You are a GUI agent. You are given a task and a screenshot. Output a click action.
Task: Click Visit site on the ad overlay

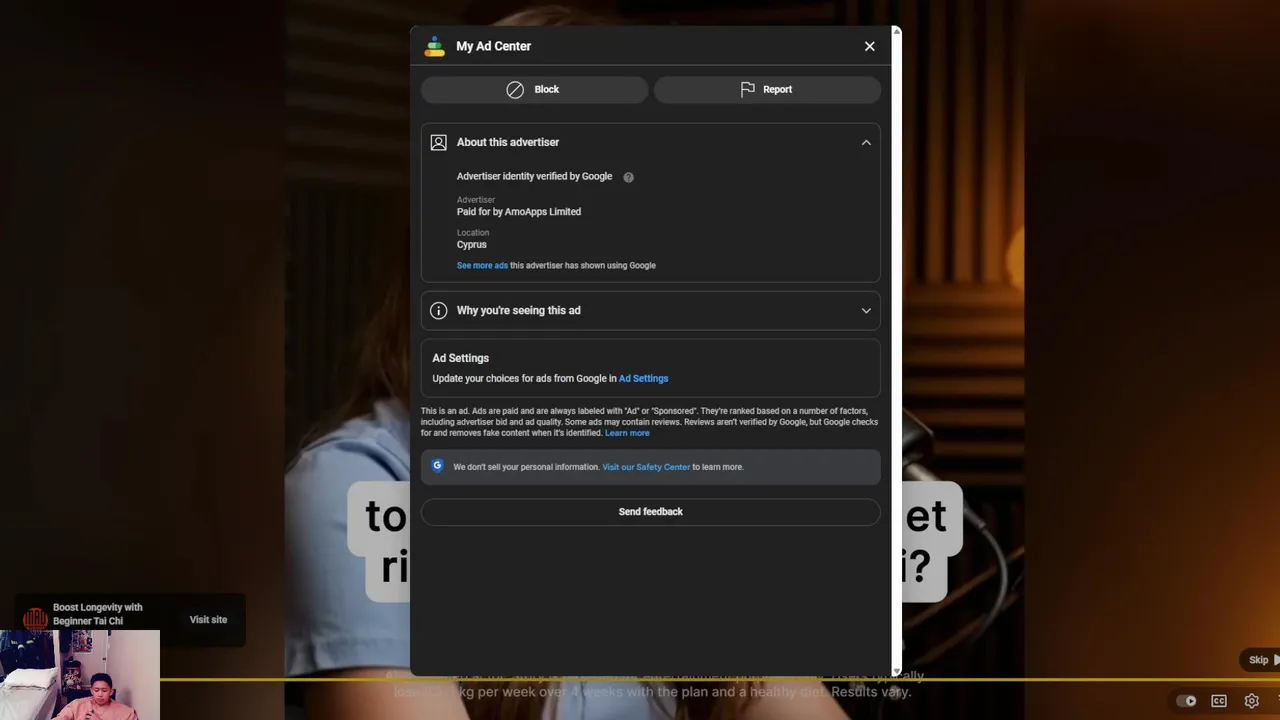coord(208,620)
